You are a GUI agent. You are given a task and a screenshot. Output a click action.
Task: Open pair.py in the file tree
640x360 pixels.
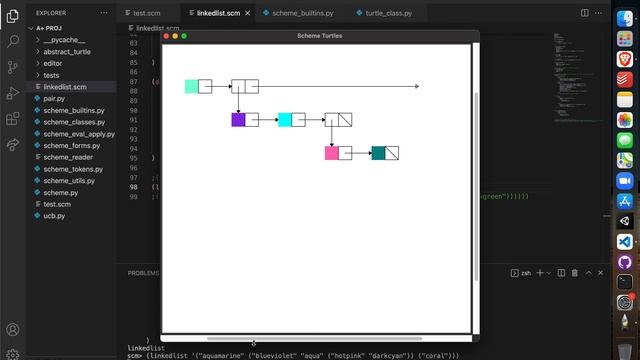point(54,99)
